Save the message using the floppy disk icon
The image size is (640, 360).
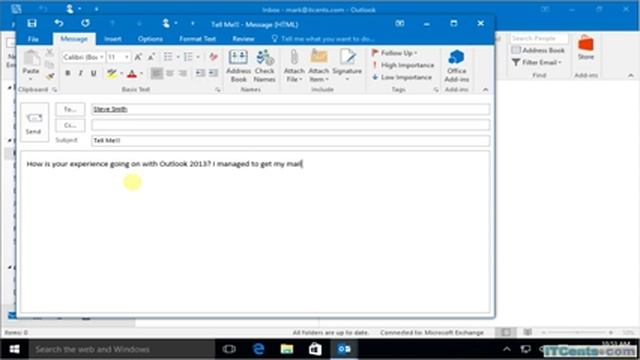[32, 24]
